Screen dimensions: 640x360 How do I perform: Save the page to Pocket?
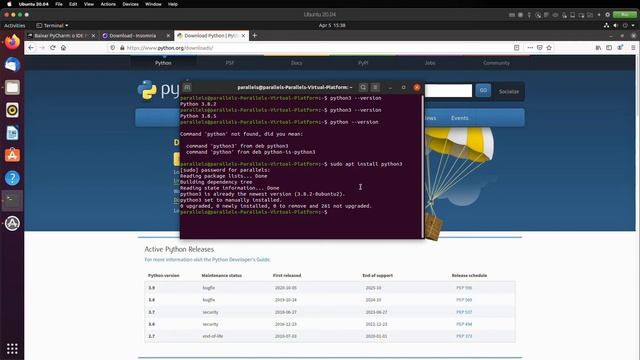point(540,48)
